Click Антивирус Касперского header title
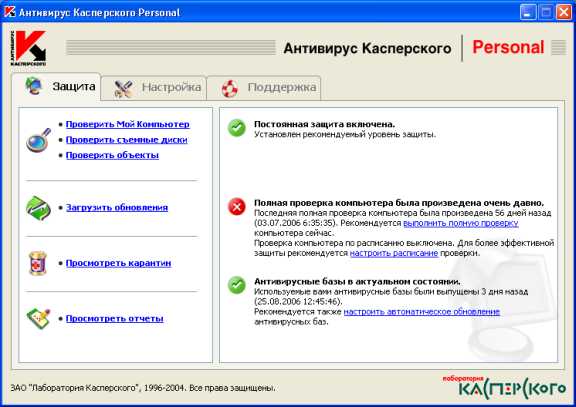 point(367,48)
